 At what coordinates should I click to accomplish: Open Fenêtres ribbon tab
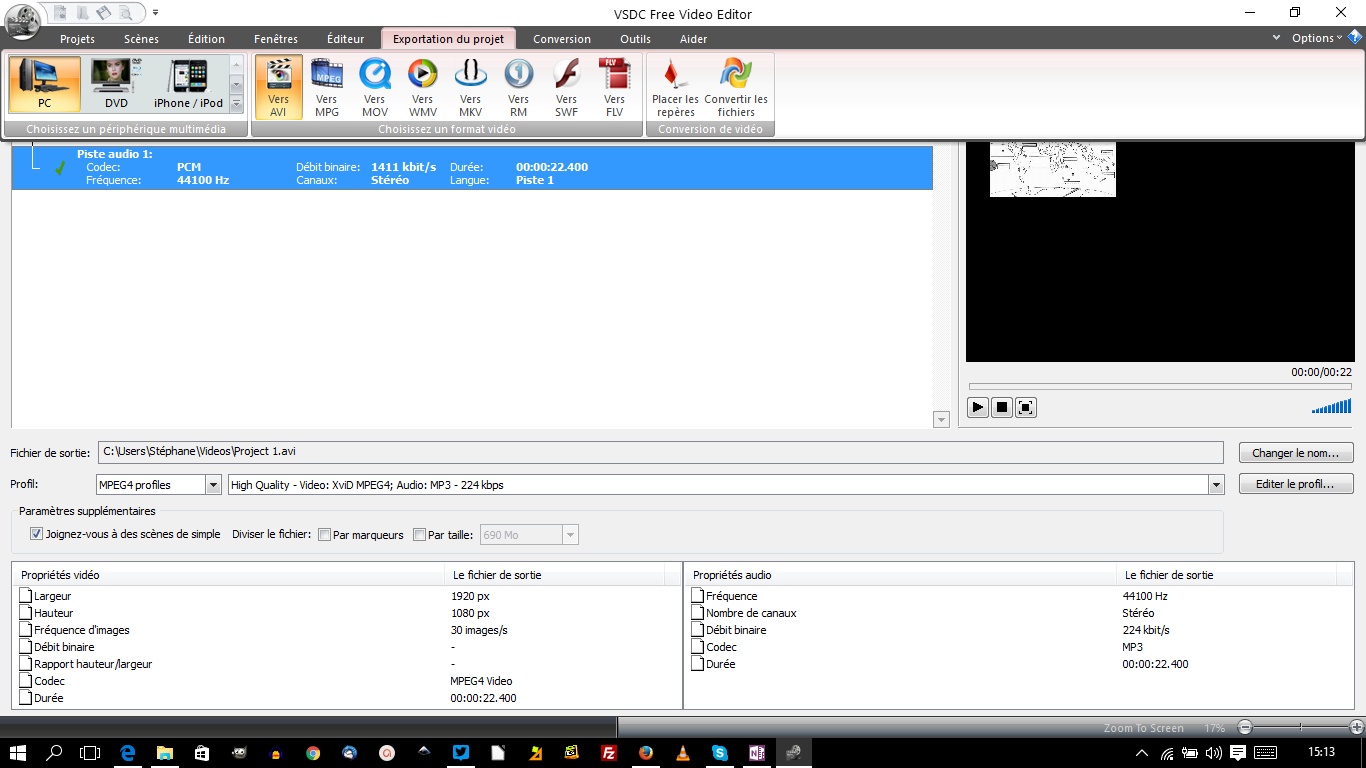pos(275,39)
